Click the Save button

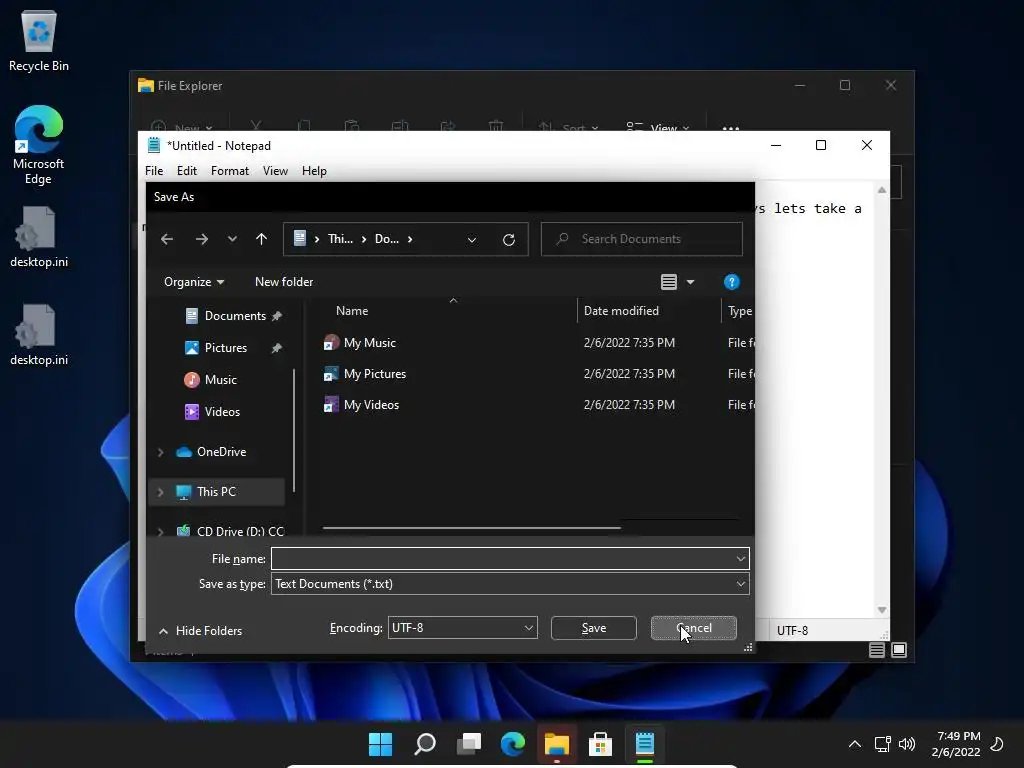tap(594, 628)
